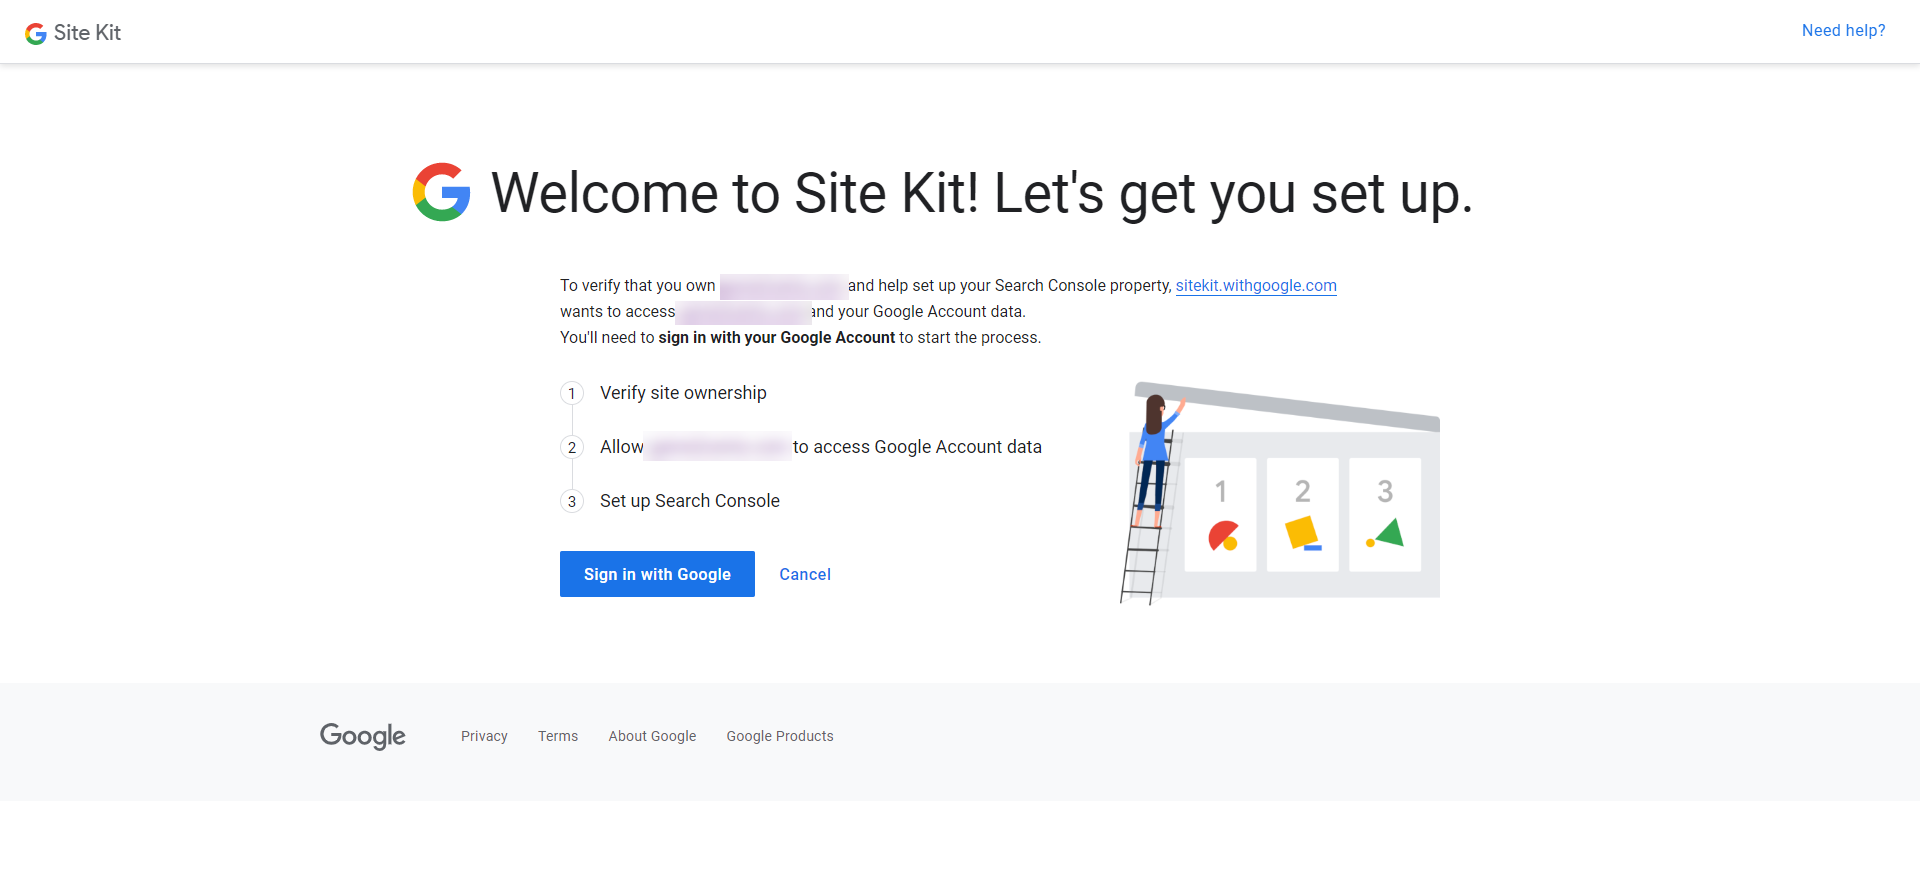Click the Google wordmark in footer
1920x888 pixels.
[x=363, y=736]
